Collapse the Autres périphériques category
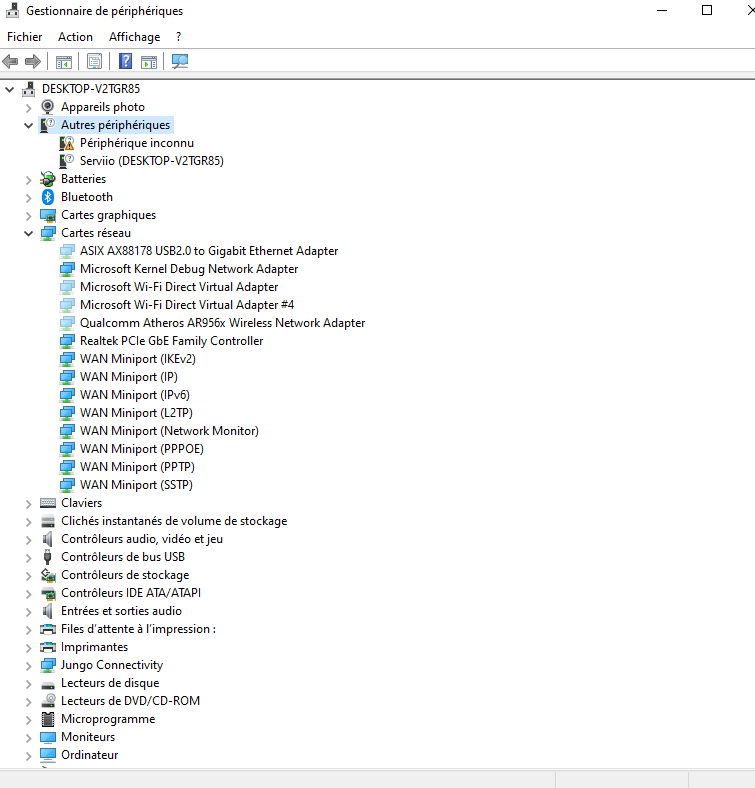The width and height of the screenshot is (755, 788). [x=29, y=125]
